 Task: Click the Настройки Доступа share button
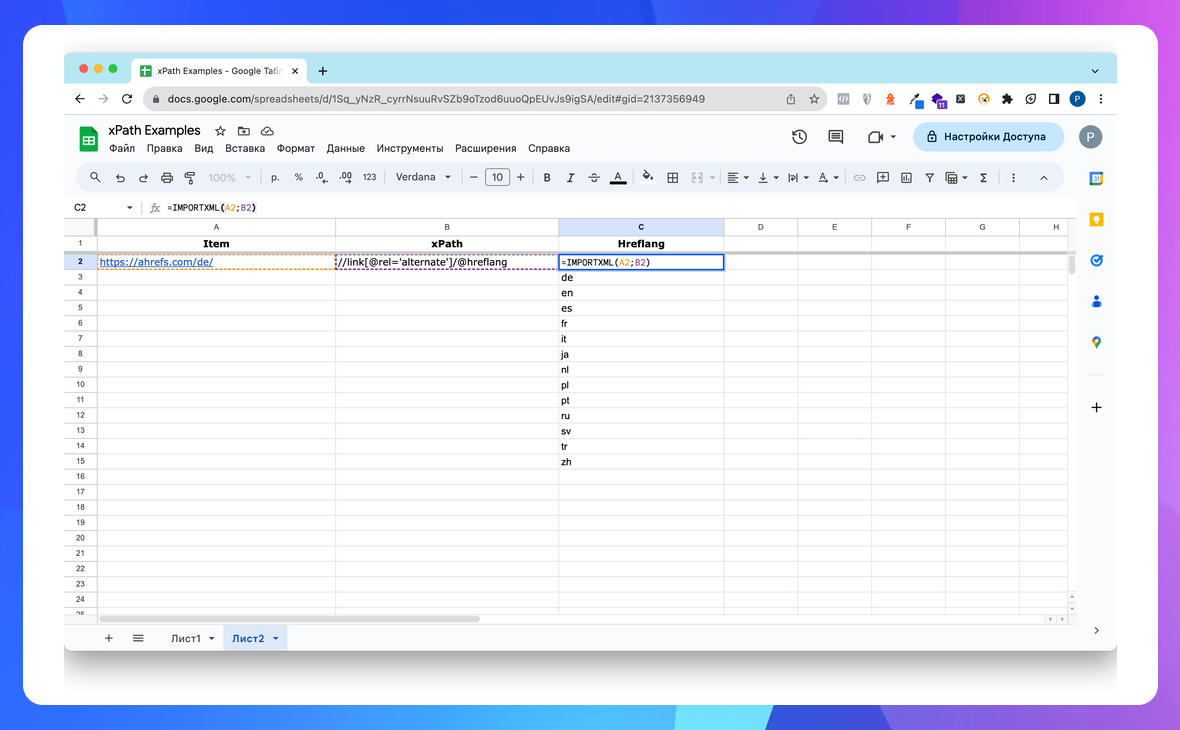coord(988,137)
